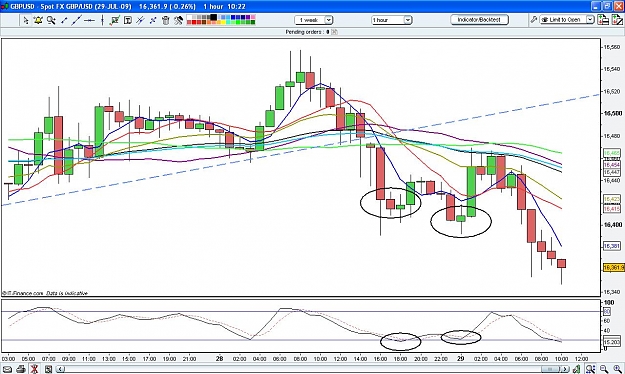Pick the white swatch at top-left of palette
This screenshot has height=374, width=625.
click(x=189, y=17)
